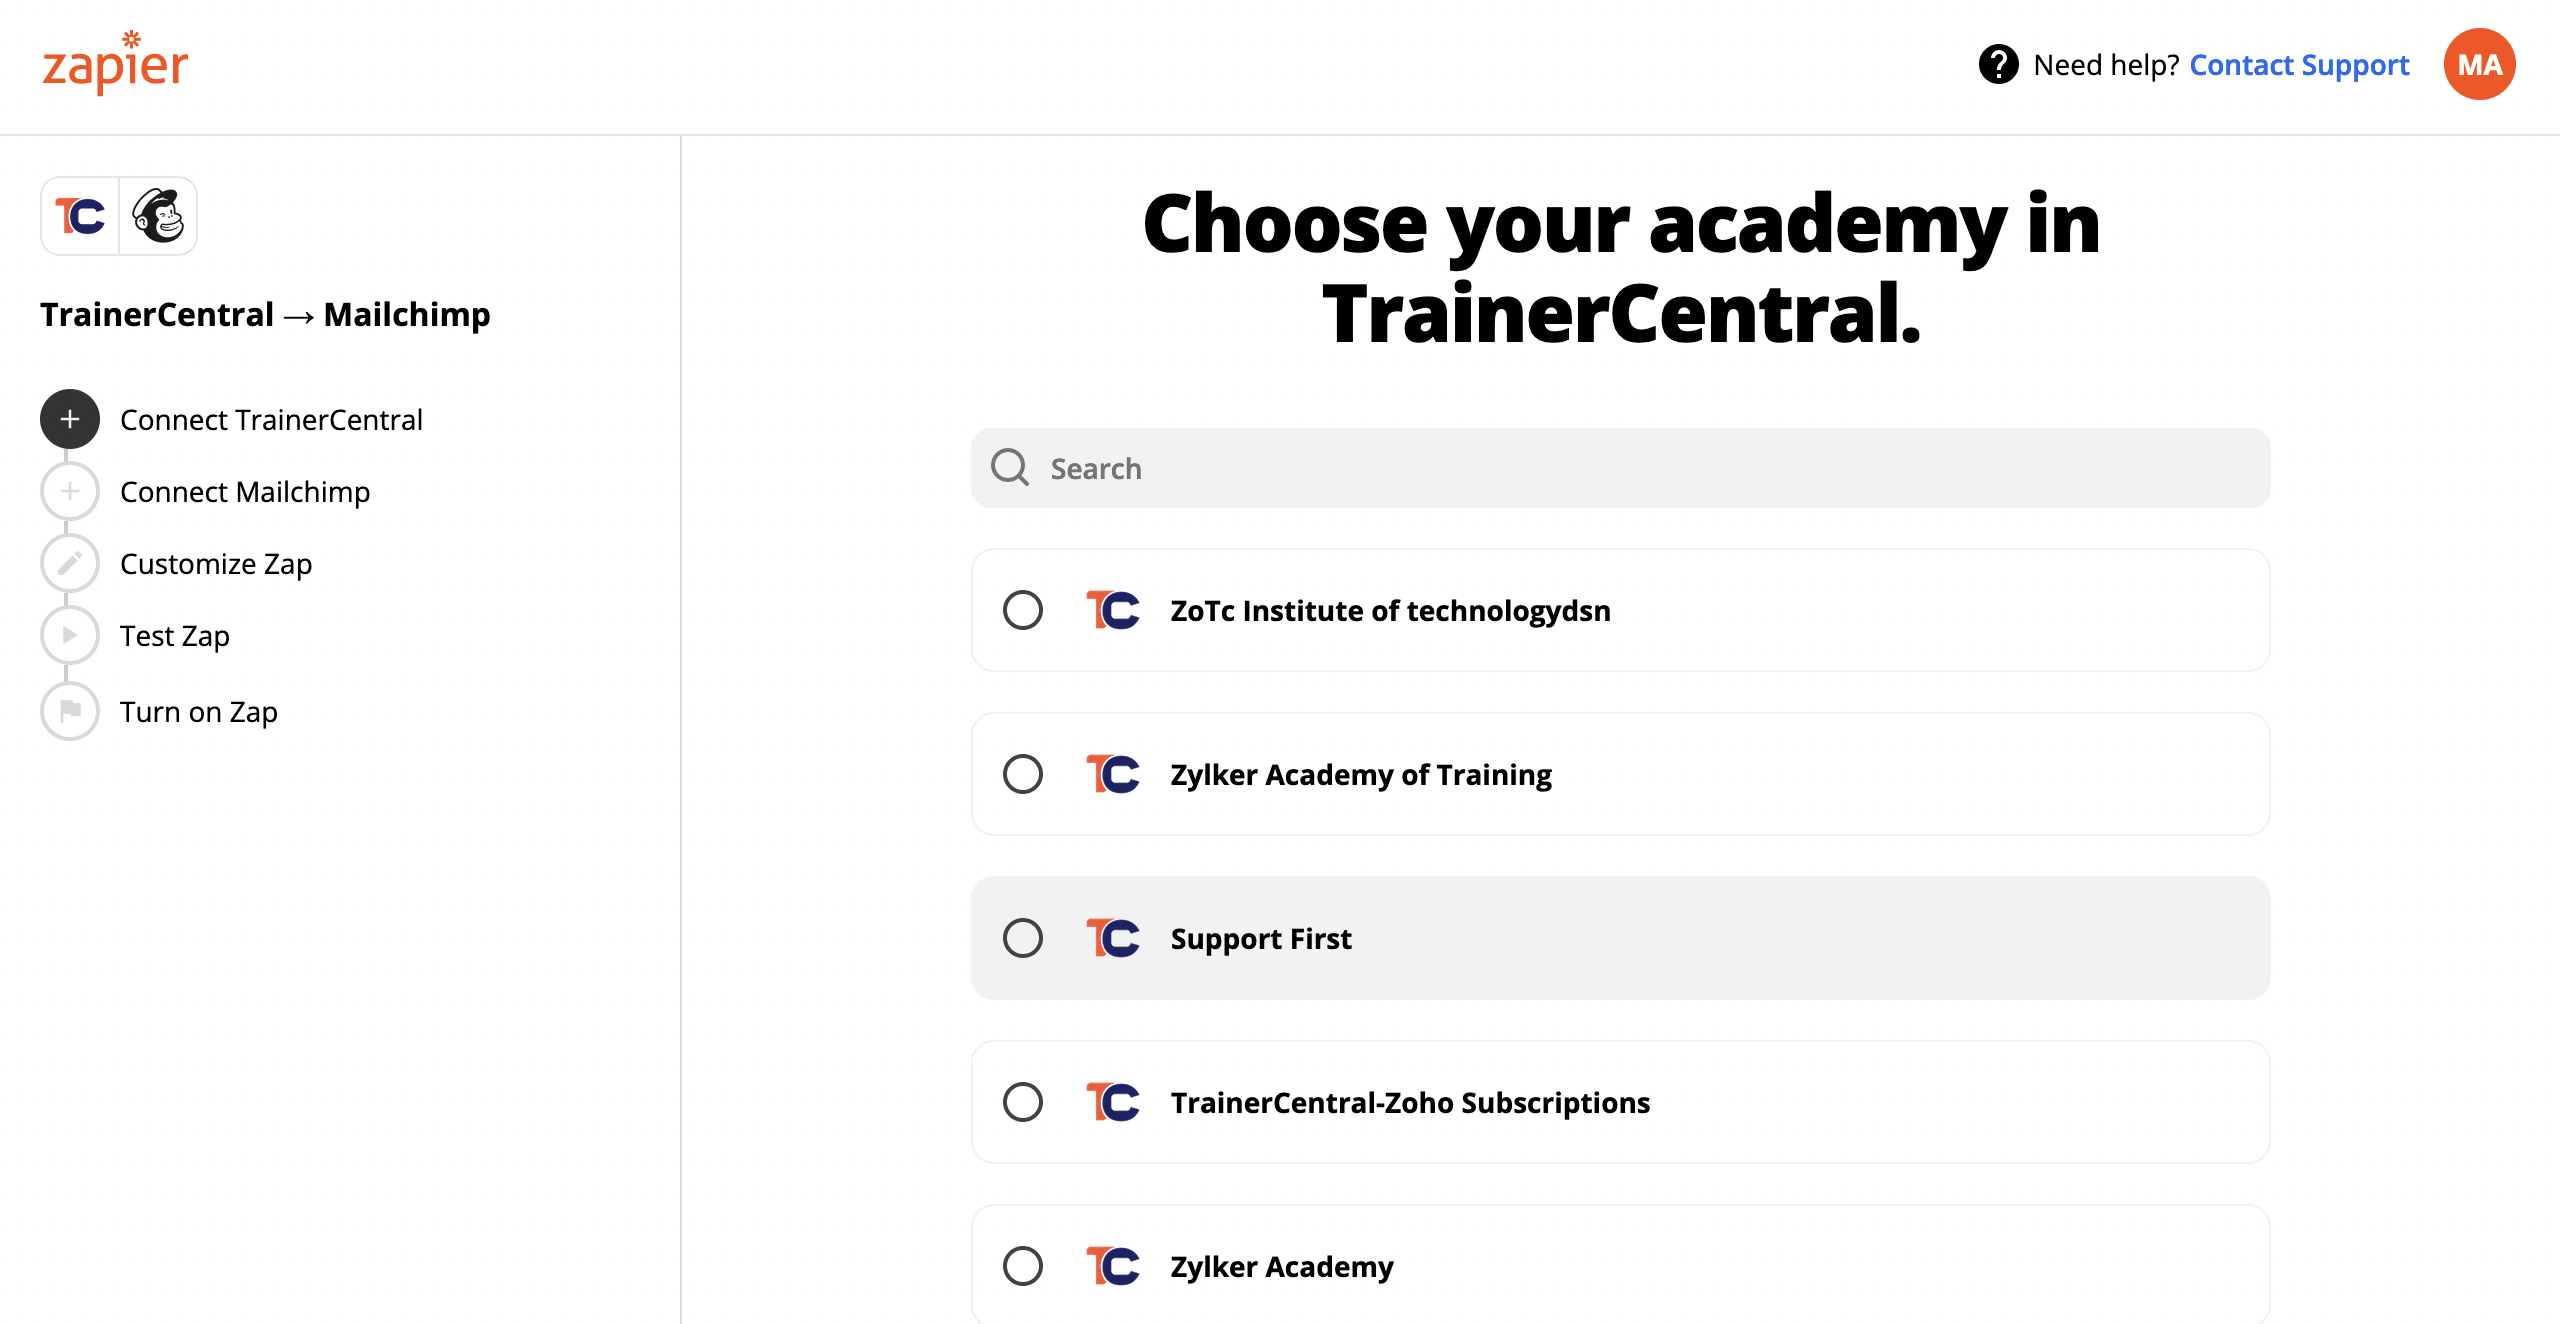Pick the TrainerCentral-Zoho Subscriptions radio option

[1023, 1102]
